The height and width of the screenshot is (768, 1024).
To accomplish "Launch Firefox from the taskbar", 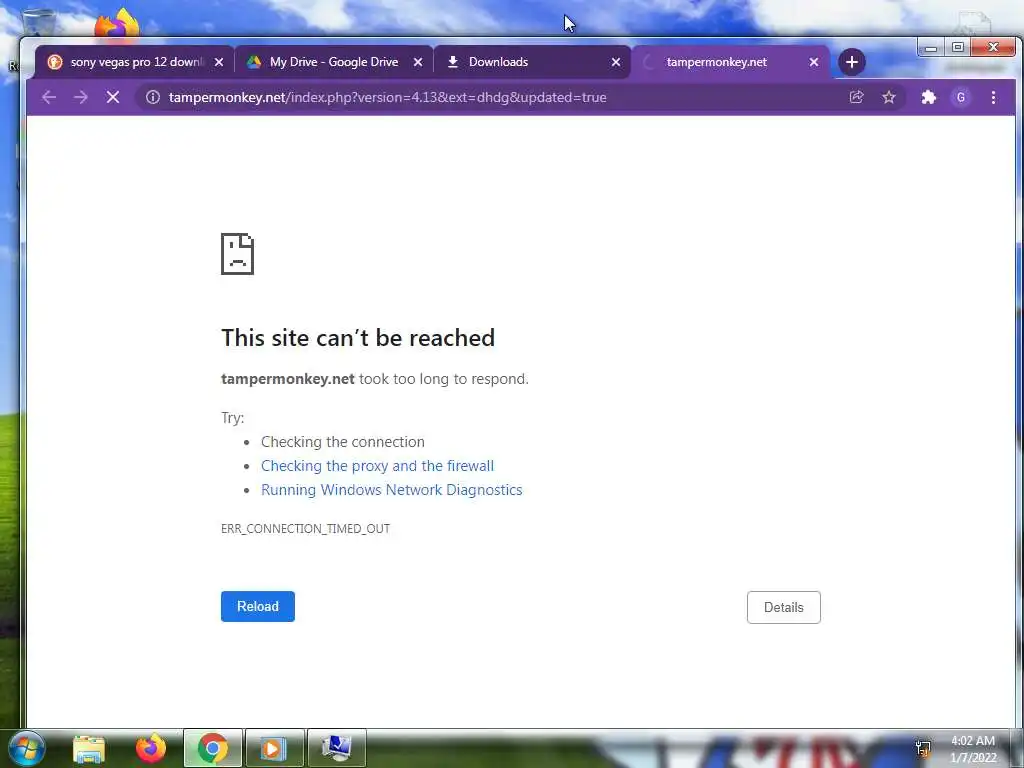I will pos(151,748).
